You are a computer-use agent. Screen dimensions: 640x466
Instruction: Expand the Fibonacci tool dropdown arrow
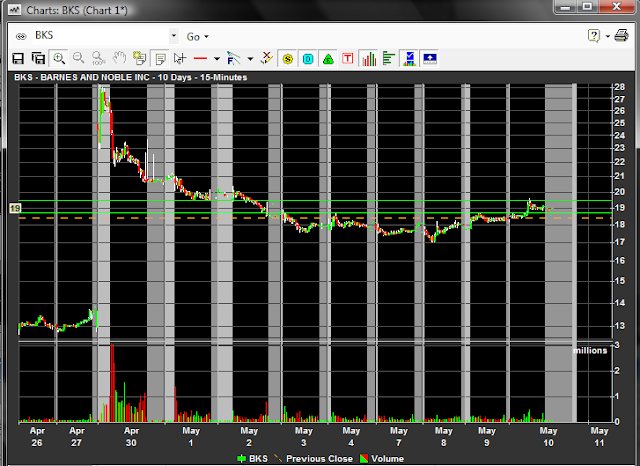click(250, 59)
